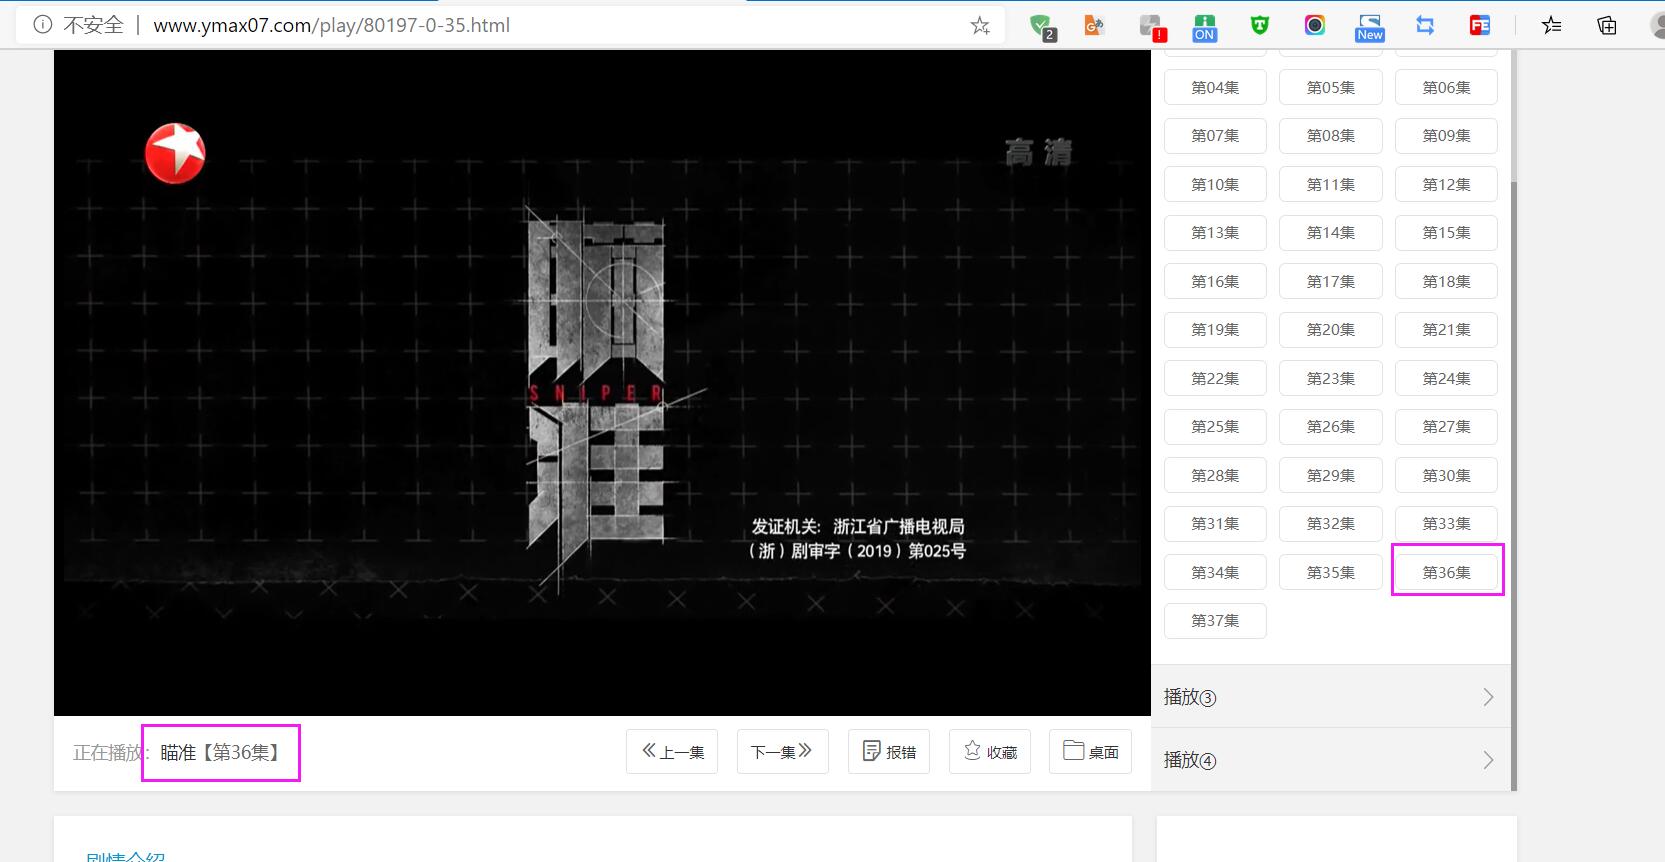Expand the 播放④ source section
Screen dimensions: 1665x862
(x=1330, y=760)
